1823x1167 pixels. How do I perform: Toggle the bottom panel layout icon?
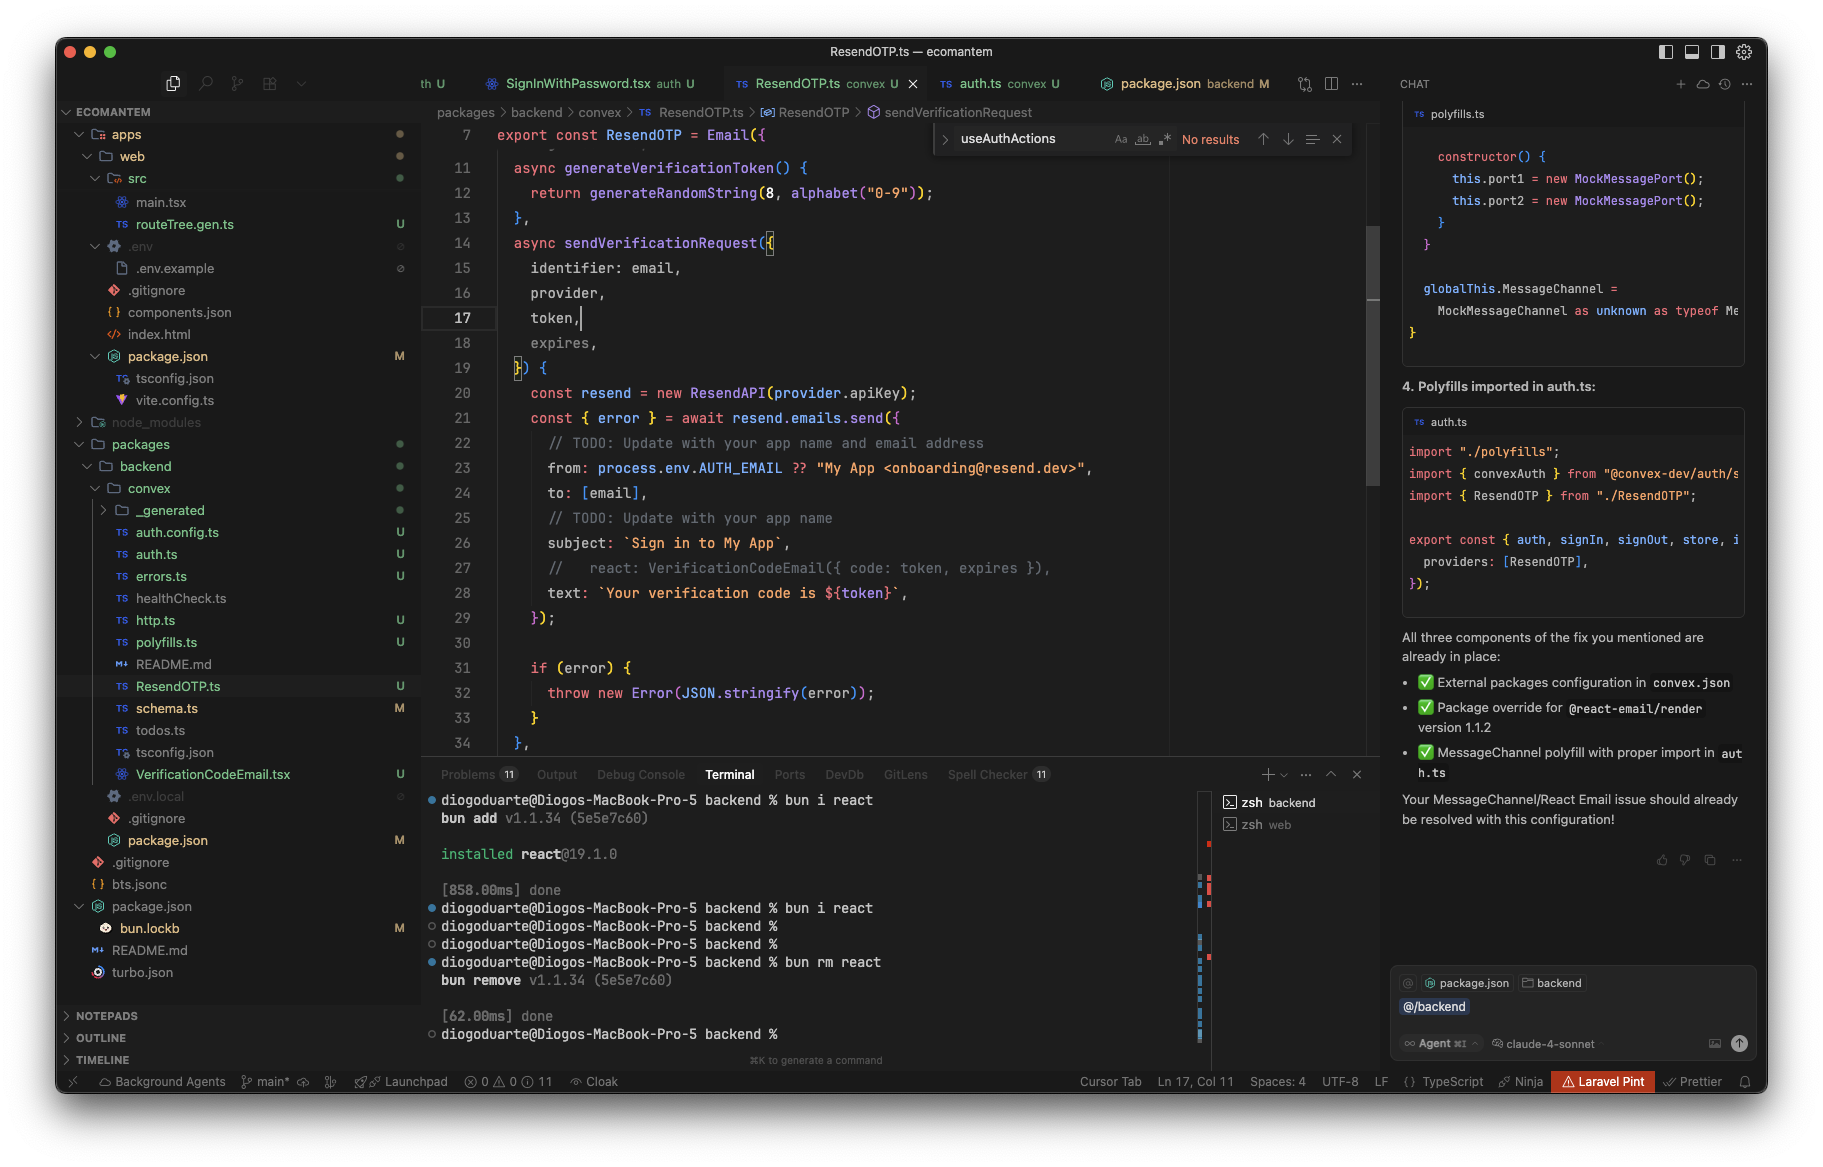tap(1692, 52)
